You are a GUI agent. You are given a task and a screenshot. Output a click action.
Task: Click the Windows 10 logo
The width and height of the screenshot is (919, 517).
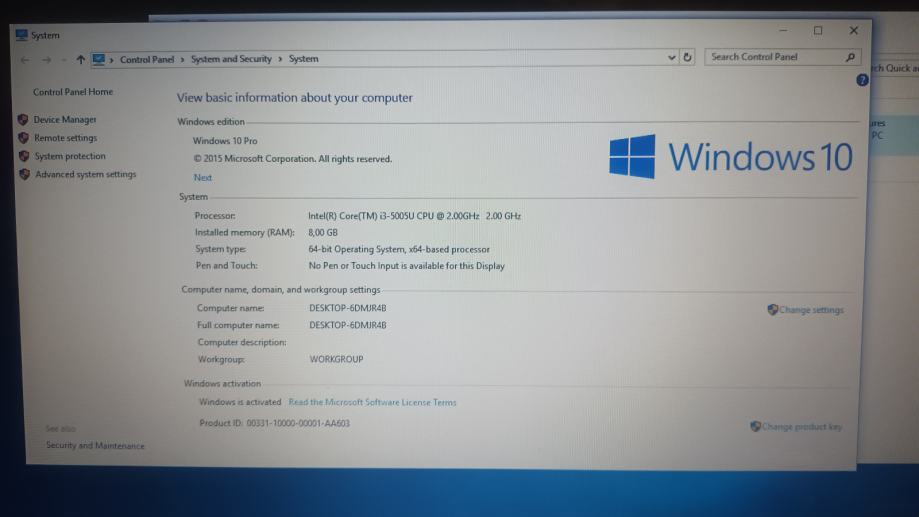click(x=730, y=157)
